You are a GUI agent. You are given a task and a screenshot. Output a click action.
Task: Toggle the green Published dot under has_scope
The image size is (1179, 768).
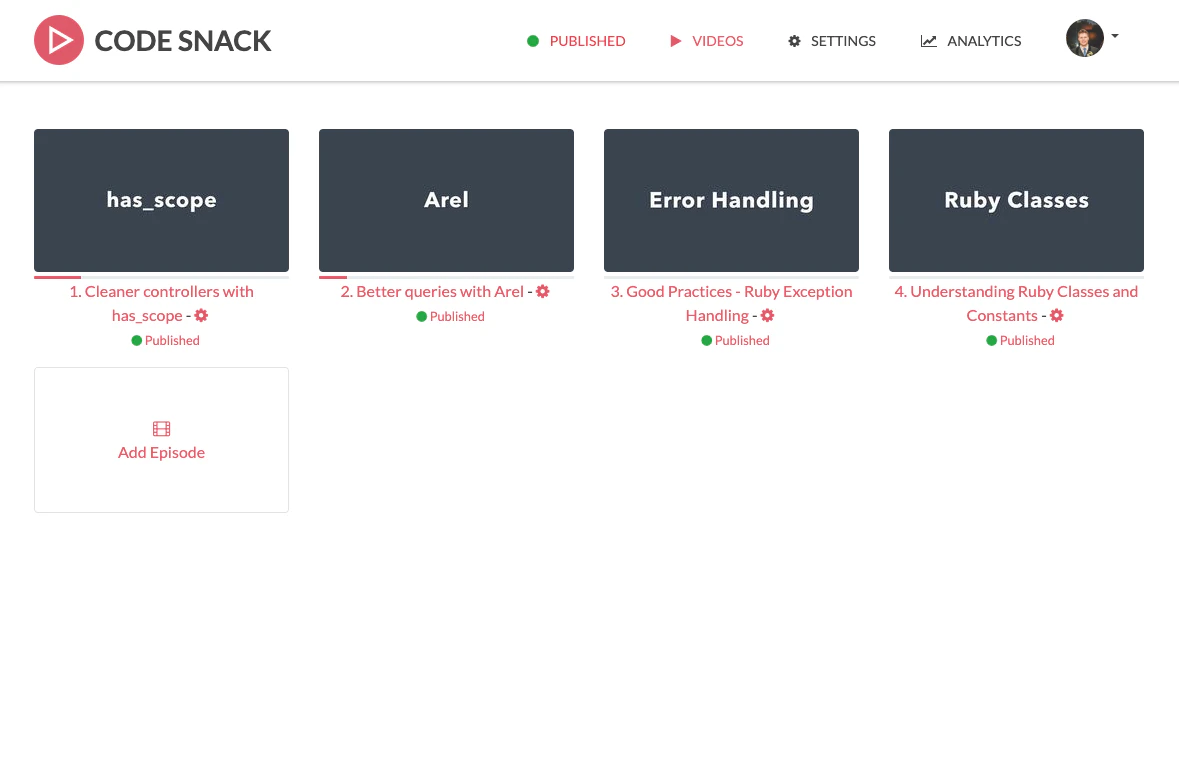(x=135, y=340)
